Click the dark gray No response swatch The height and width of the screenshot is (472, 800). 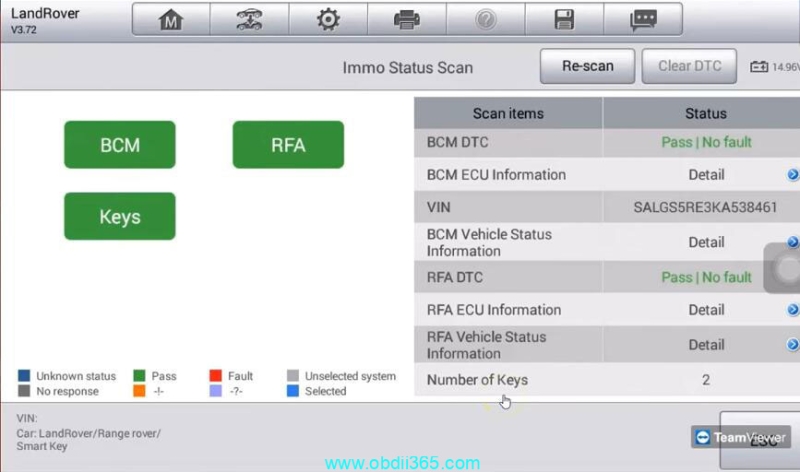pos(24,391)
